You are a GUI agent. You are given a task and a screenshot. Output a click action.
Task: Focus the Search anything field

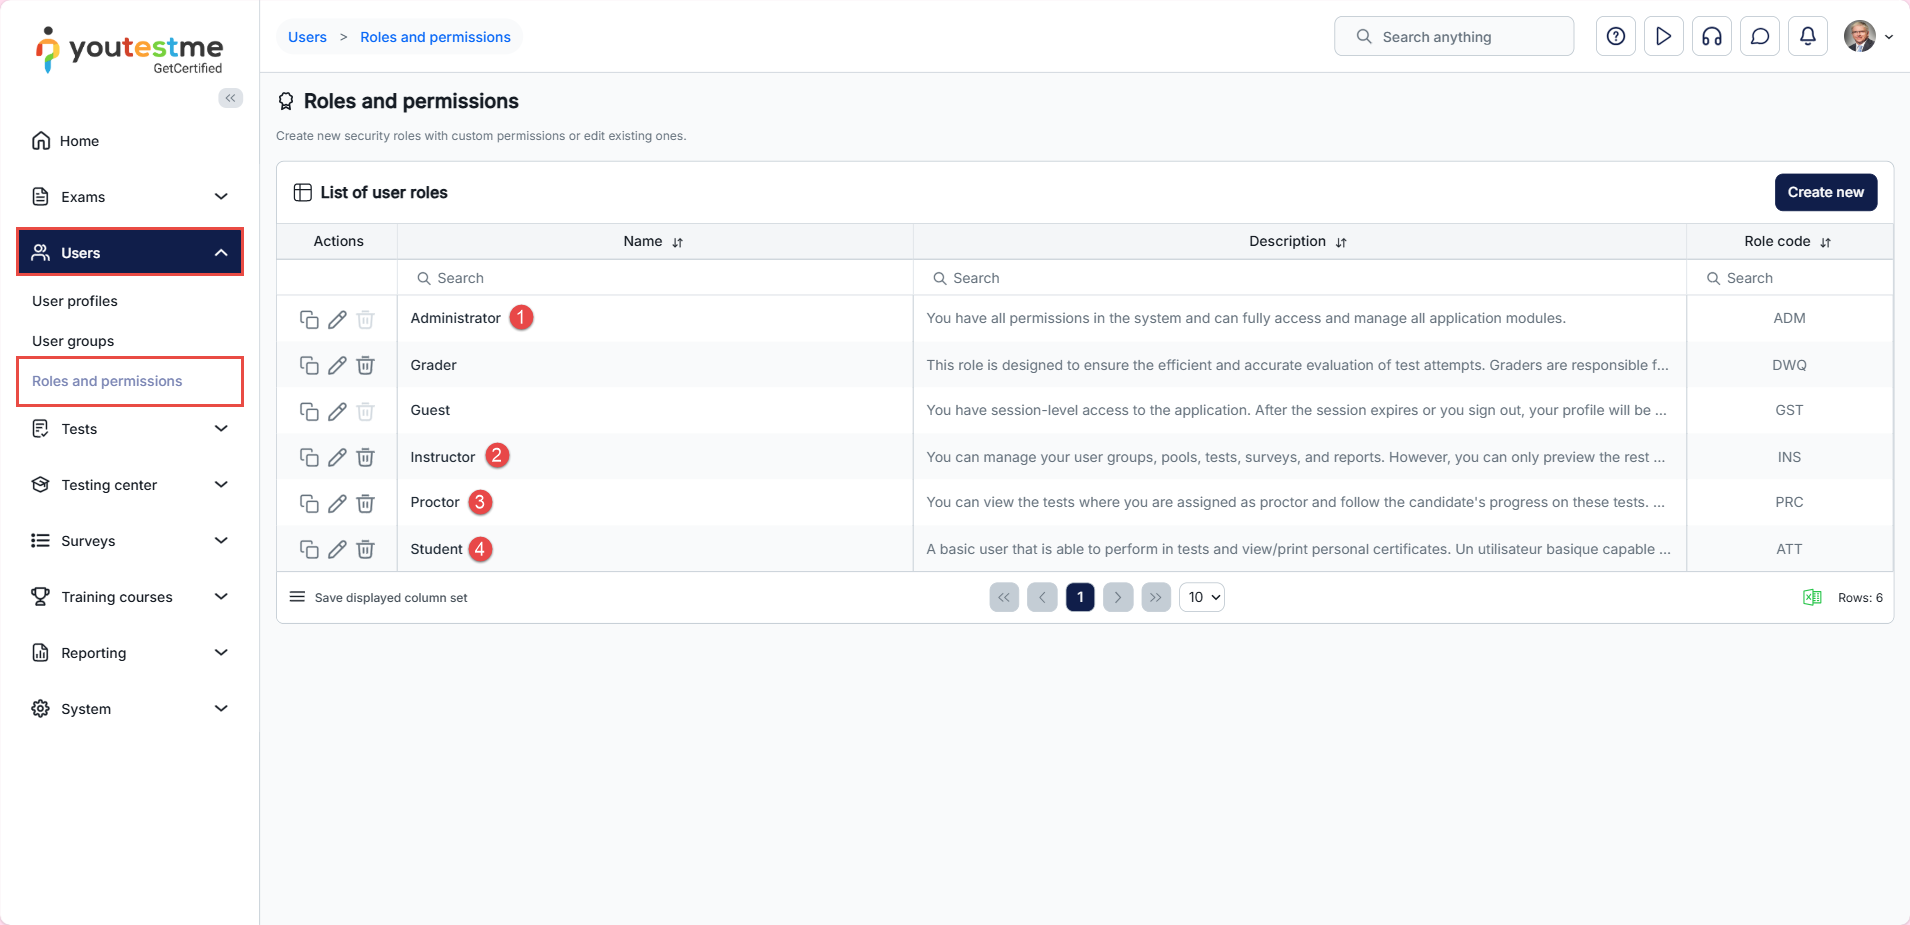pyautogui.click(x=1454, y=36)
